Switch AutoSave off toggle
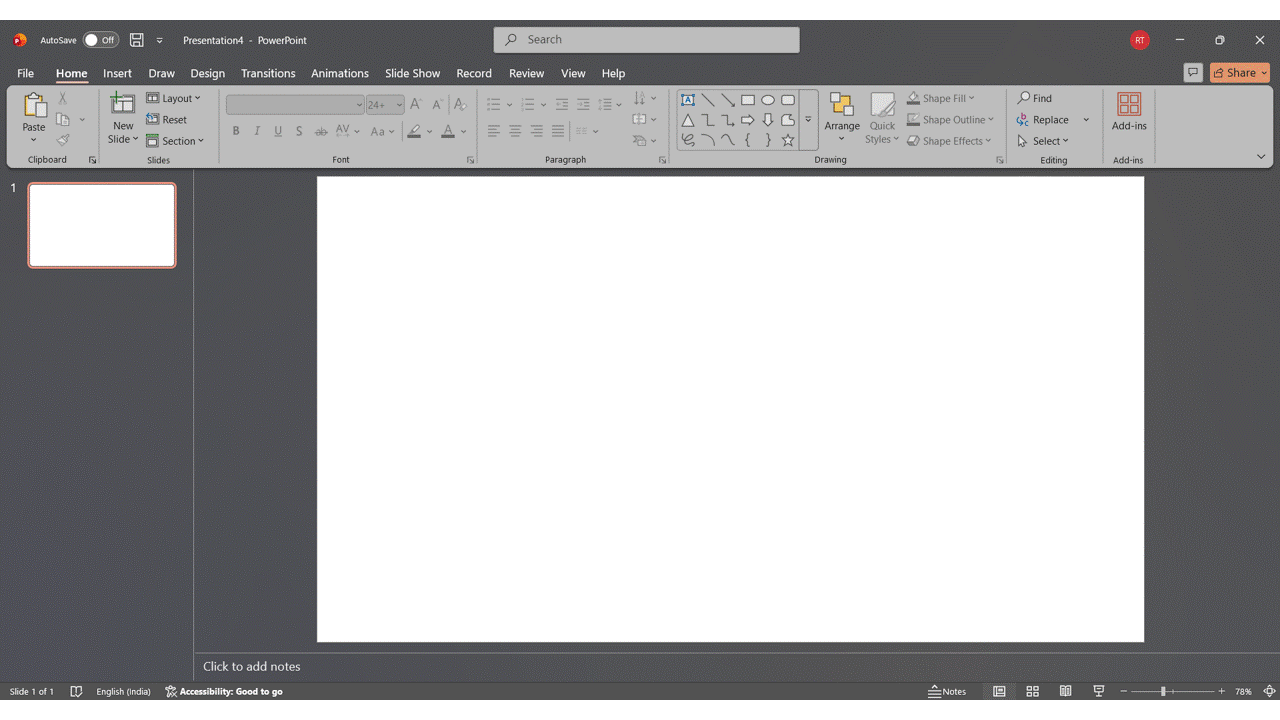The height and width of the screenshot is (720, 1280). coord(100,40)
